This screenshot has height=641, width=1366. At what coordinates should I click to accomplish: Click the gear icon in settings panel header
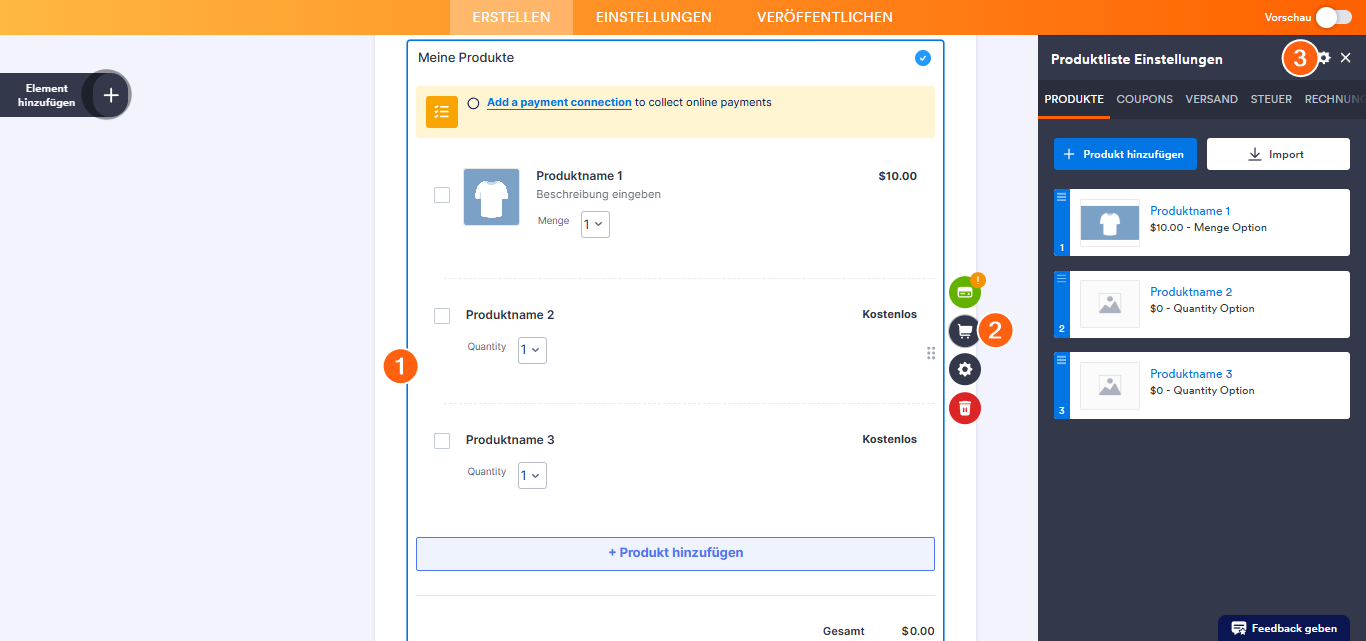coord(1324,58)
